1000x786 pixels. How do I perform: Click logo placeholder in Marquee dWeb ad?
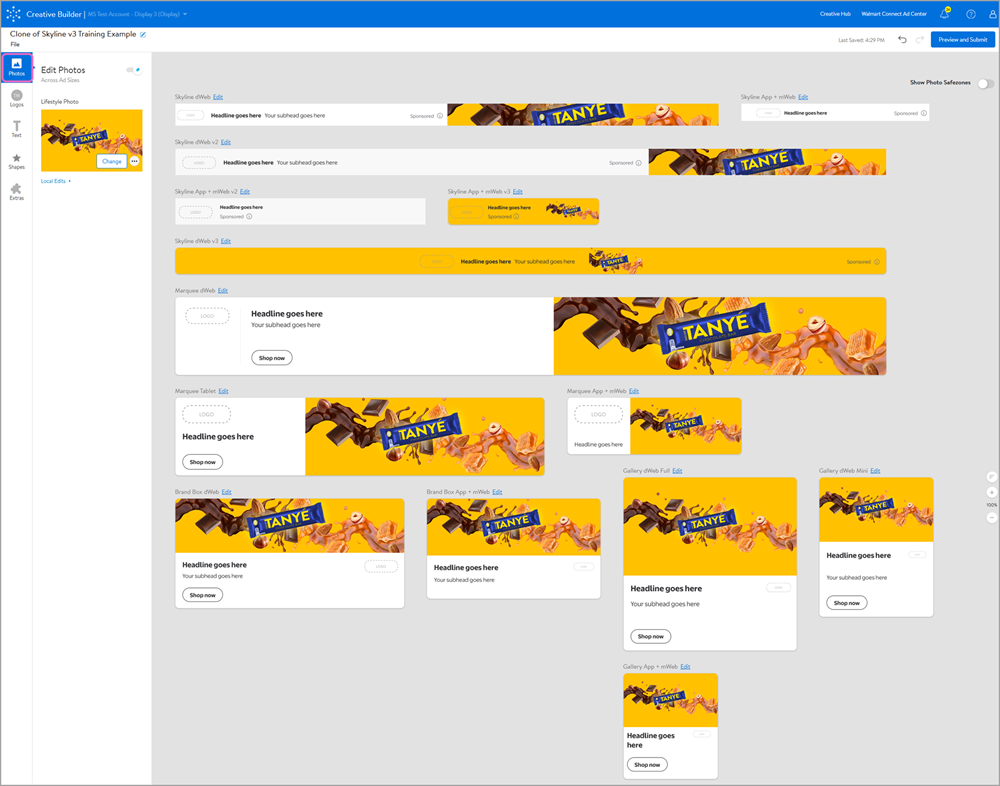coord(207,316)
